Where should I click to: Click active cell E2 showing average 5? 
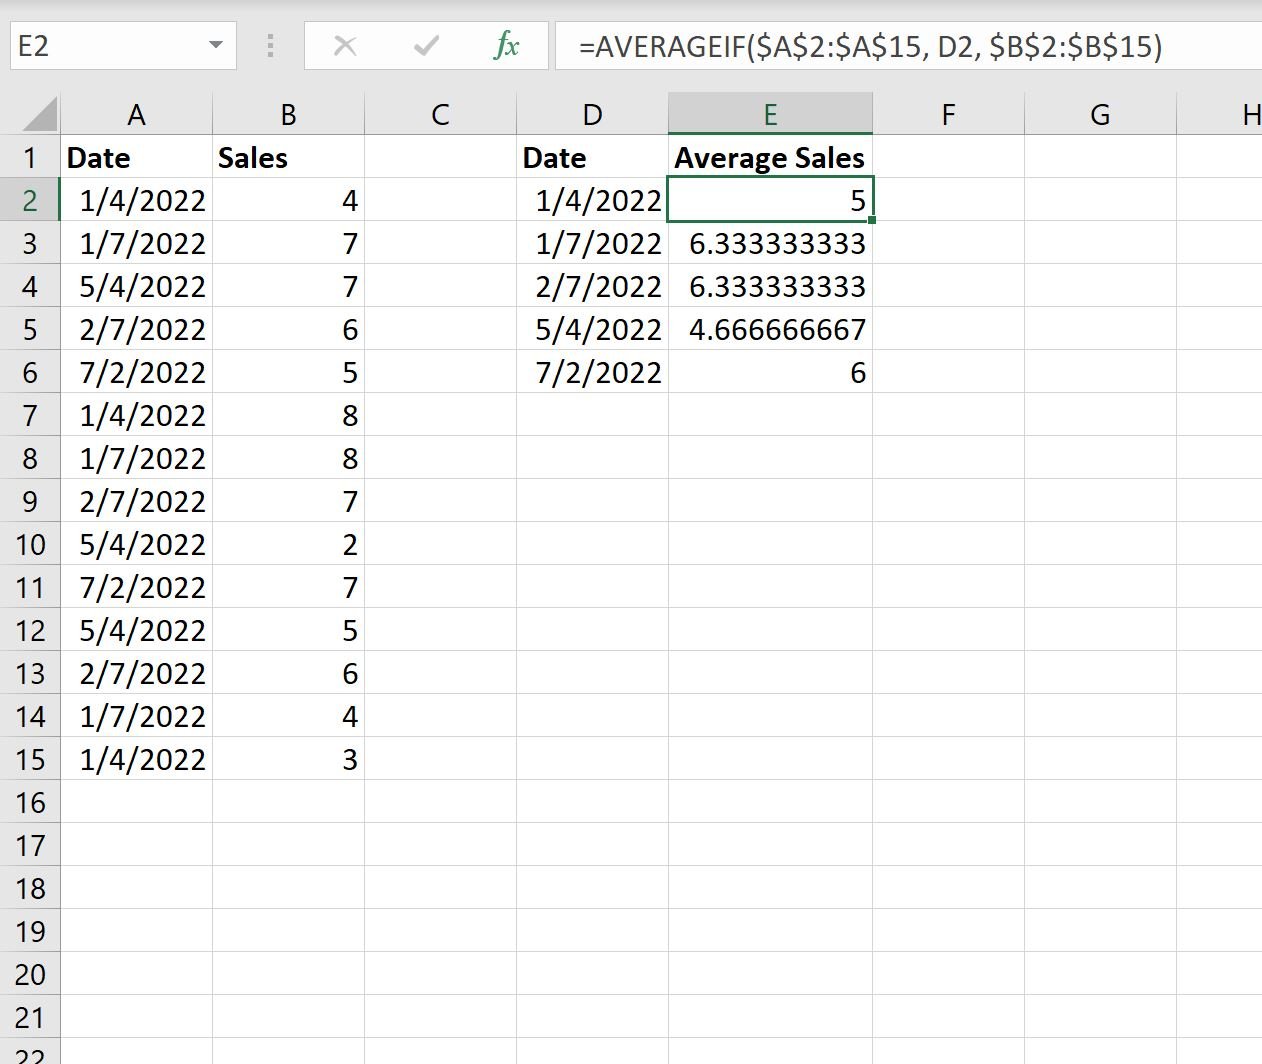(770, 200)
